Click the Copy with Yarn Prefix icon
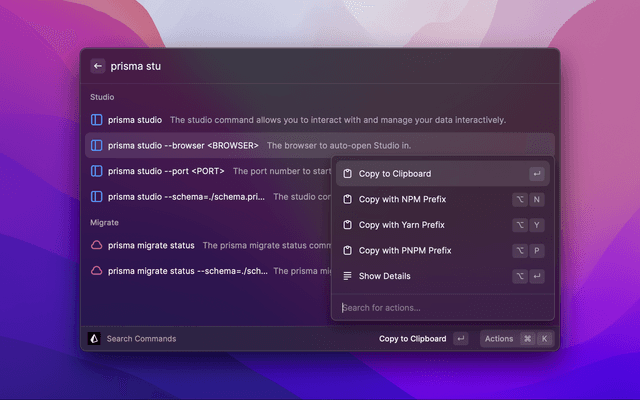The width and height of the screenshot is (640, 400). click(347, 225)
